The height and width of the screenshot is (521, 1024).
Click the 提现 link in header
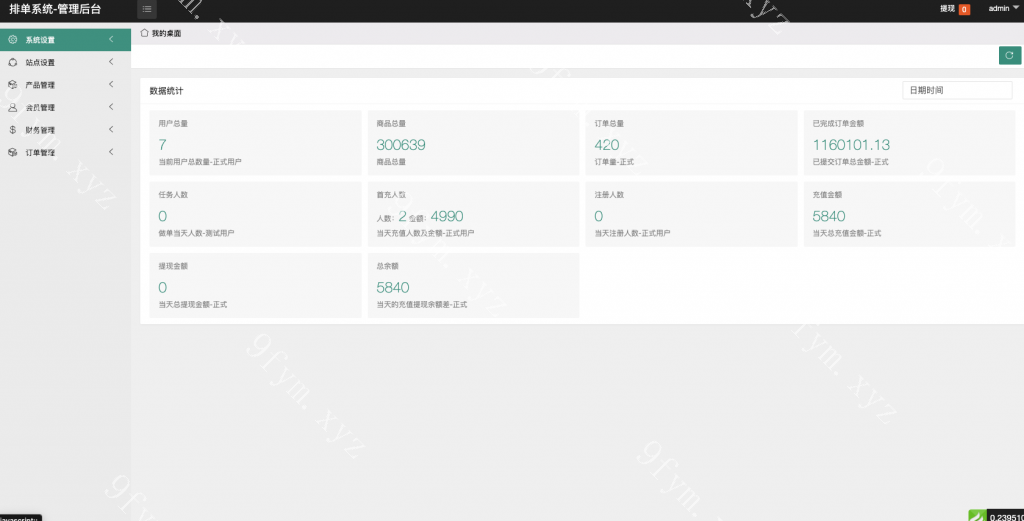coord(947,8)
